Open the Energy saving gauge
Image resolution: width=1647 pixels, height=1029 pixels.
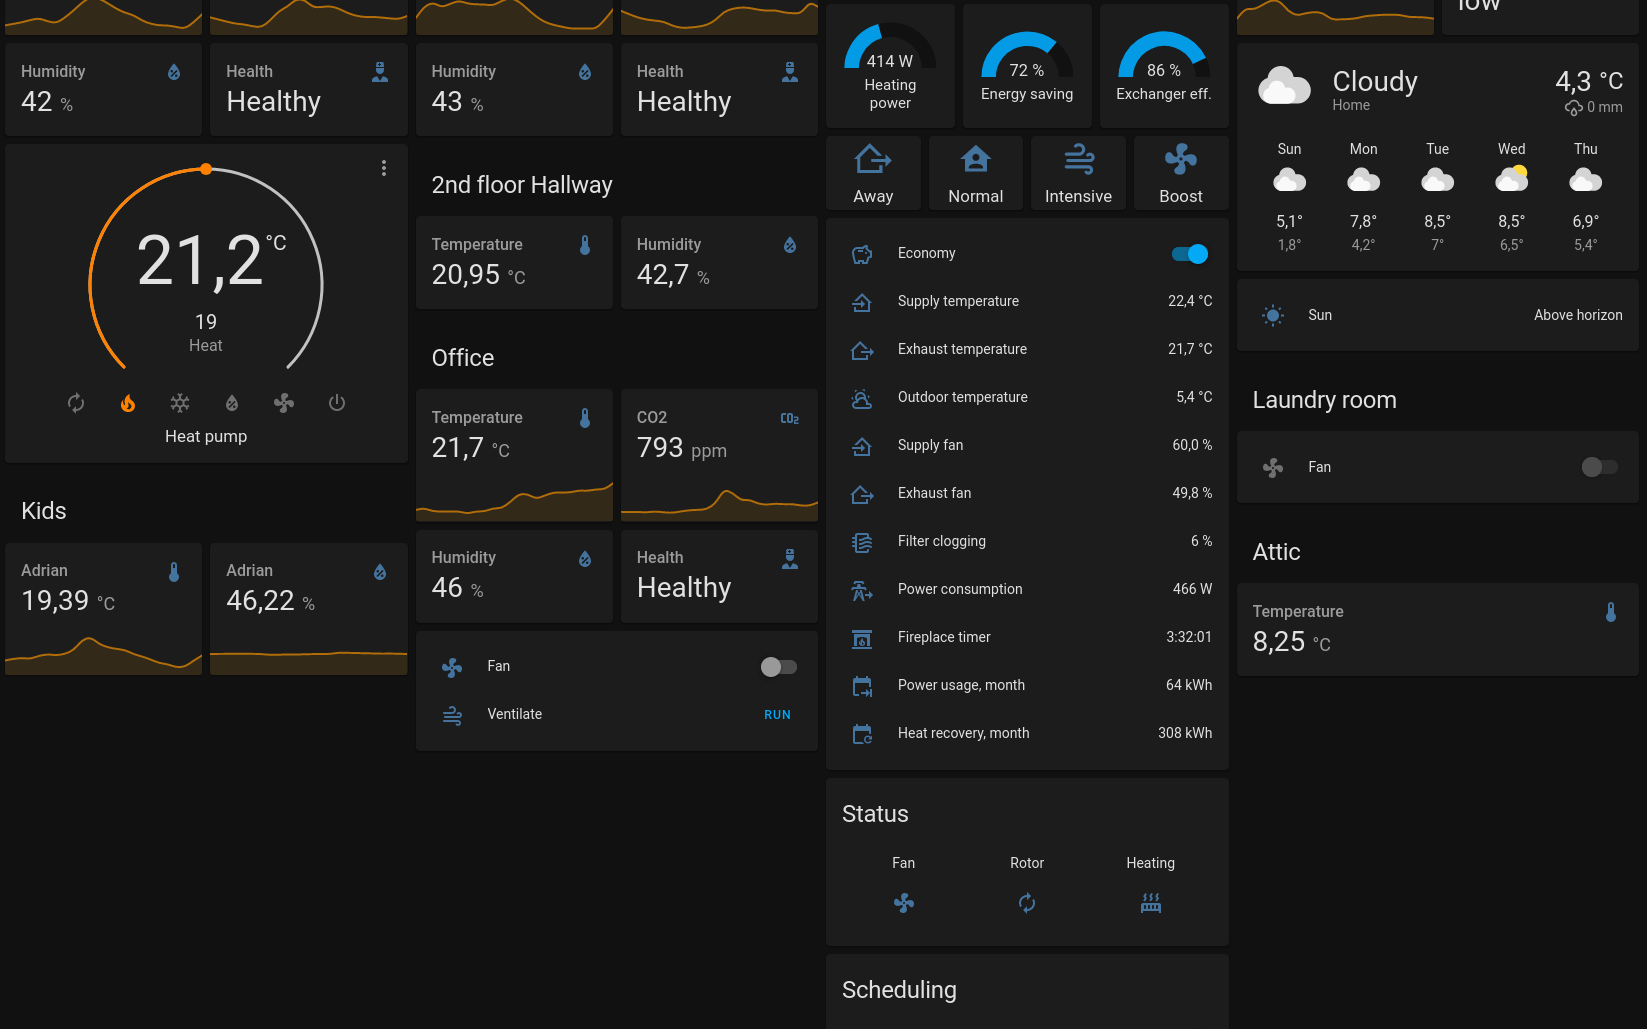[1027, 66]
